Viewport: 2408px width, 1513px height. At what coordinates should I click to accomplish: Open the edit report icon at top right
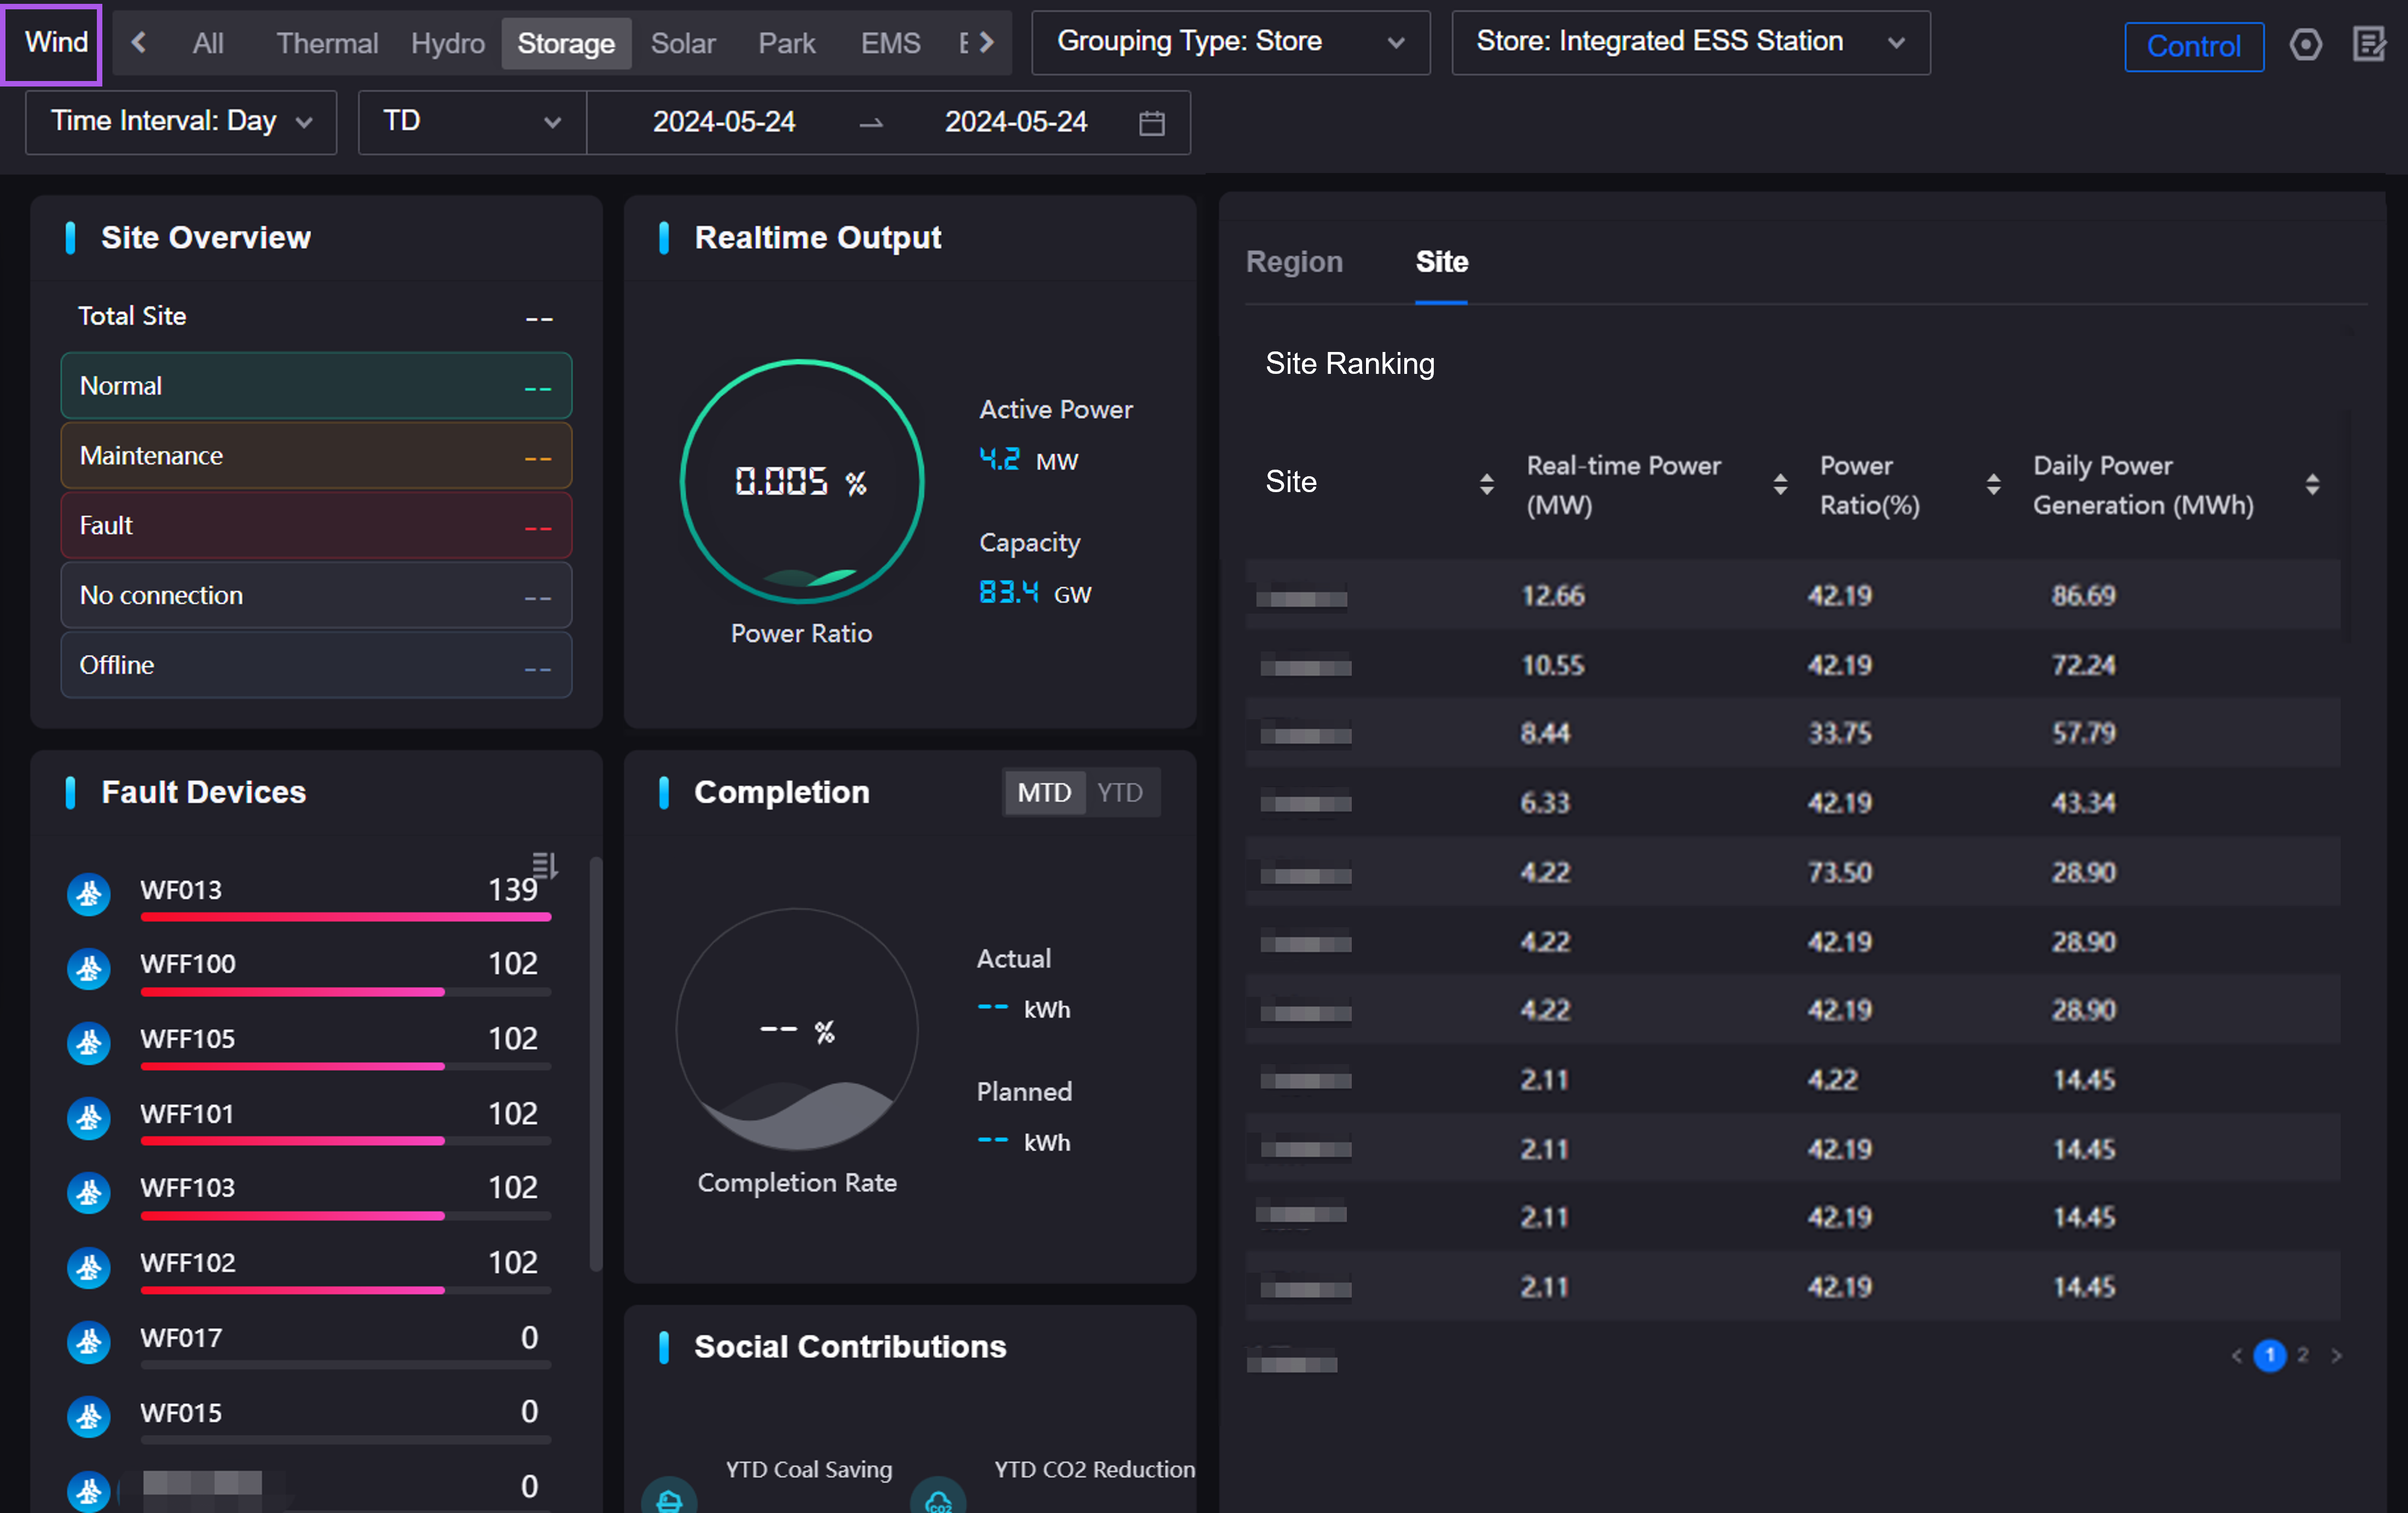2370,44
